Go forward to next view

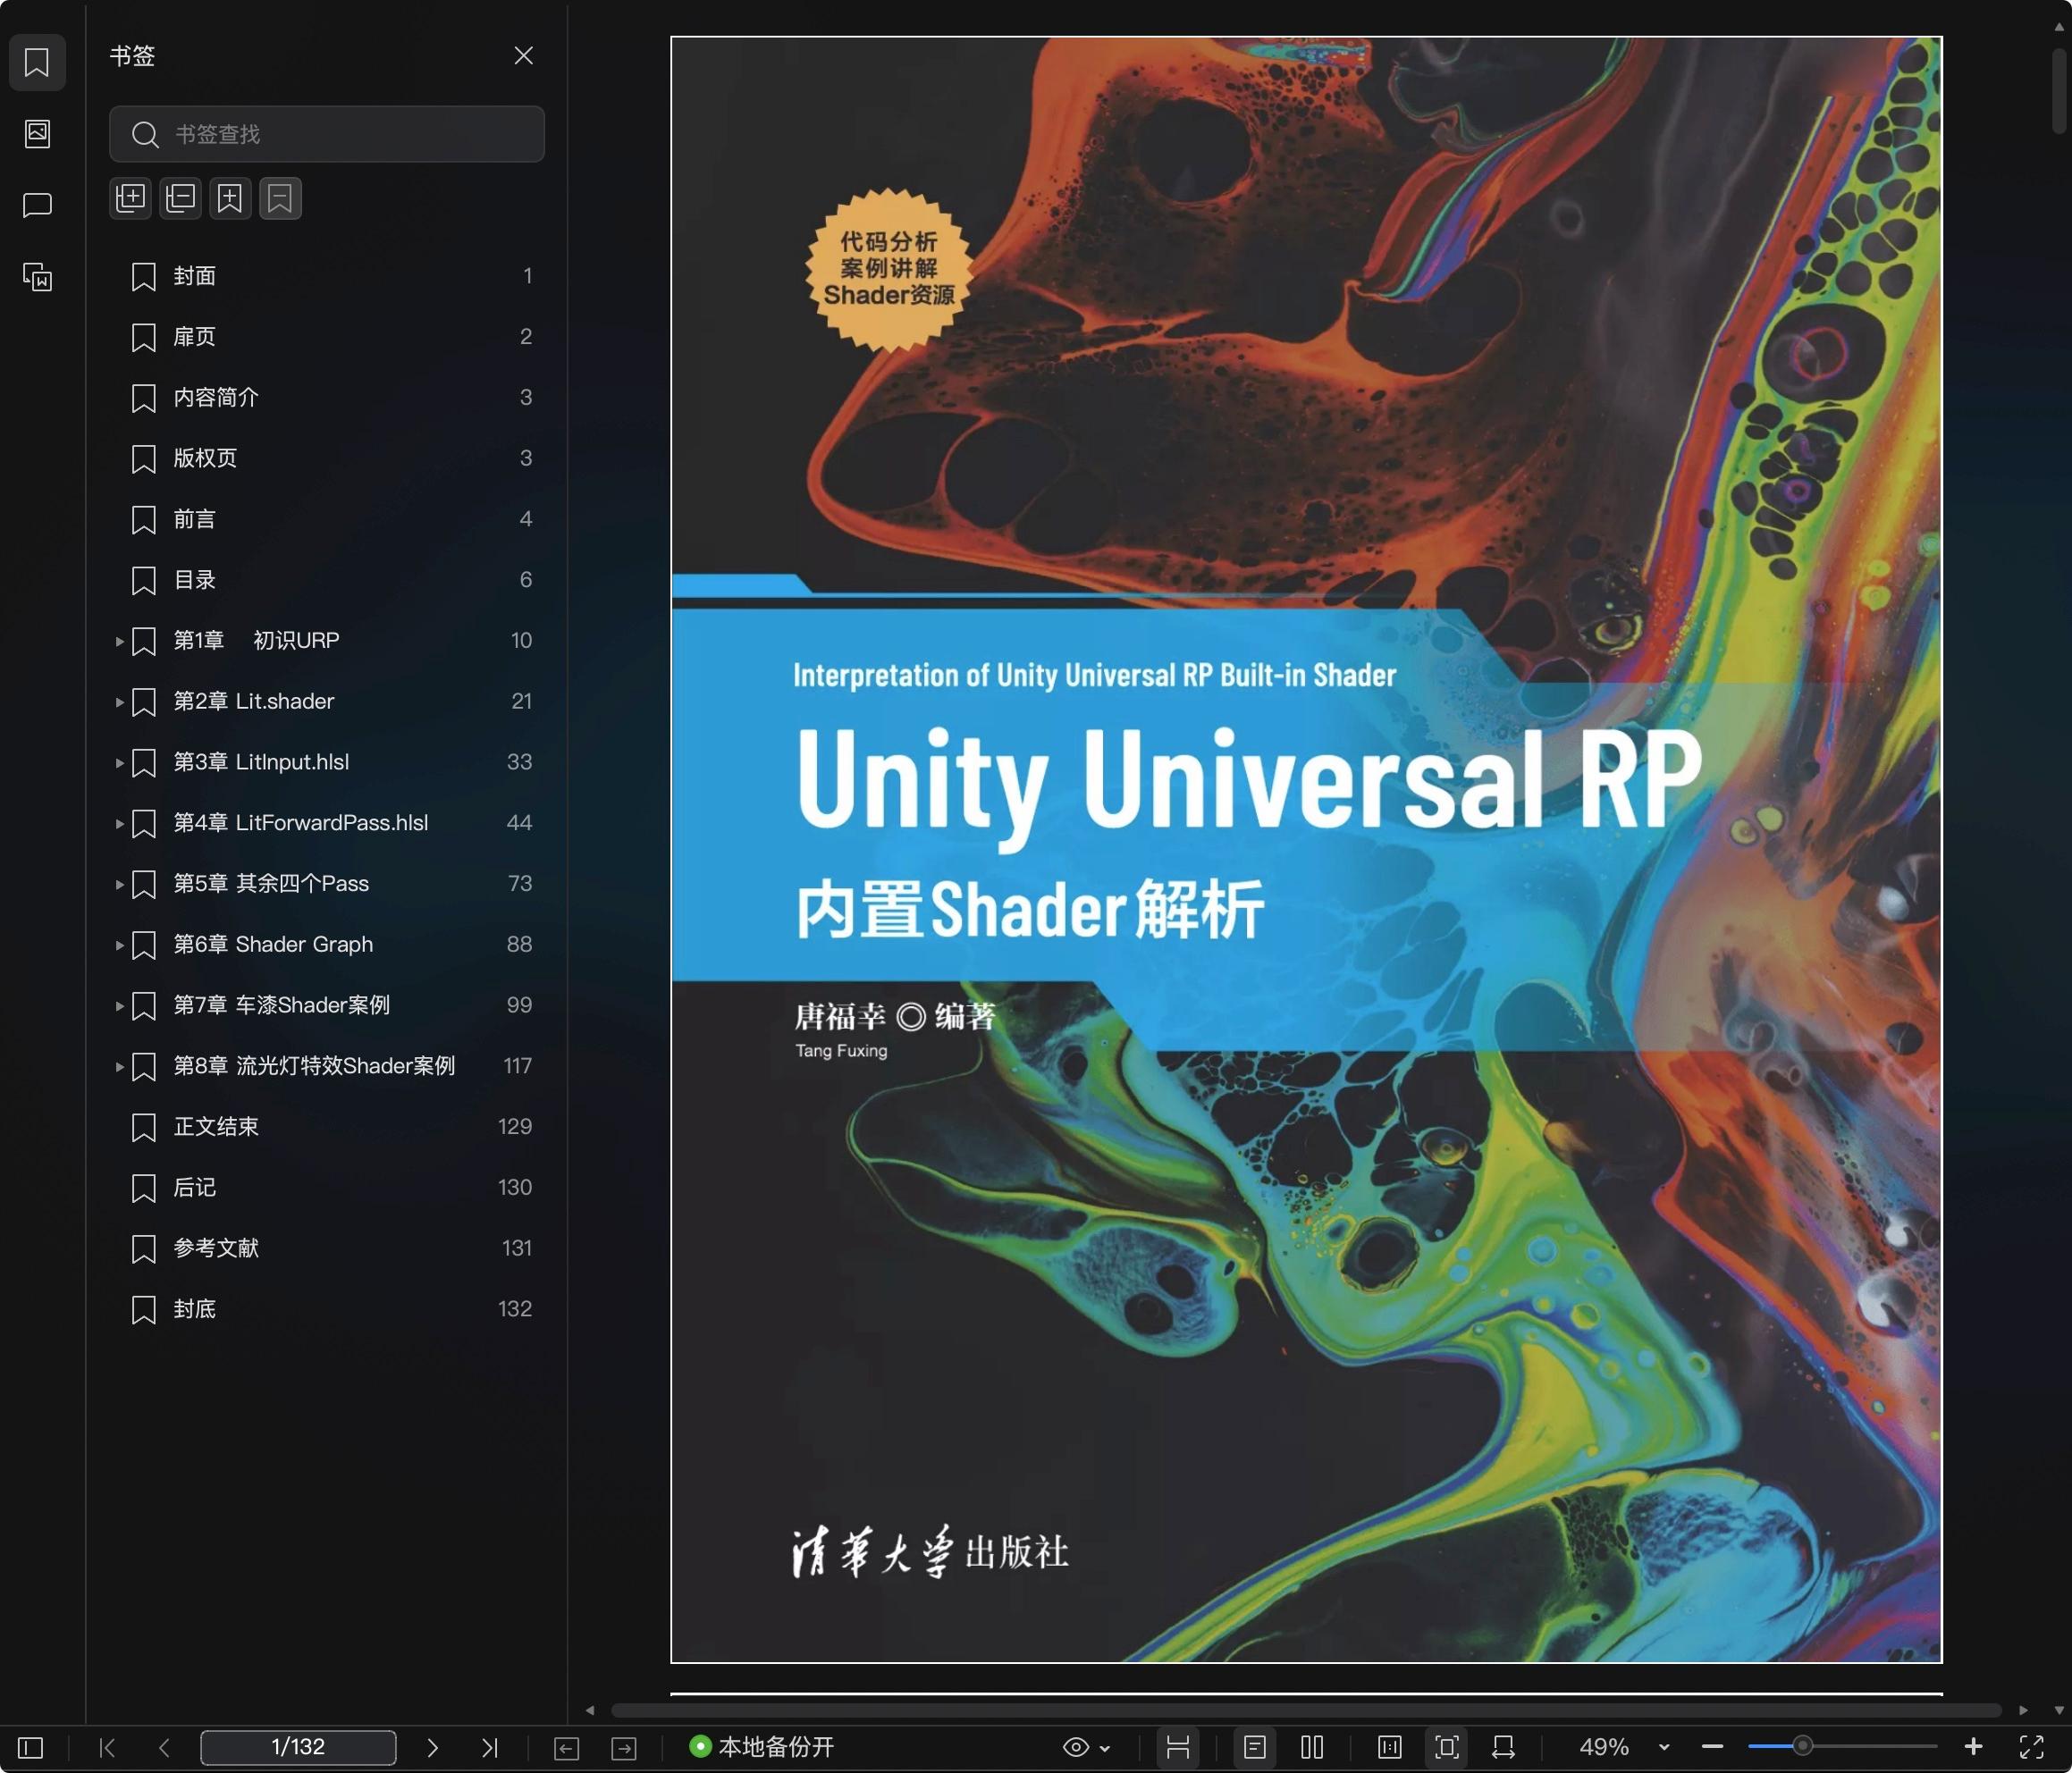[x=624, y=1748]
